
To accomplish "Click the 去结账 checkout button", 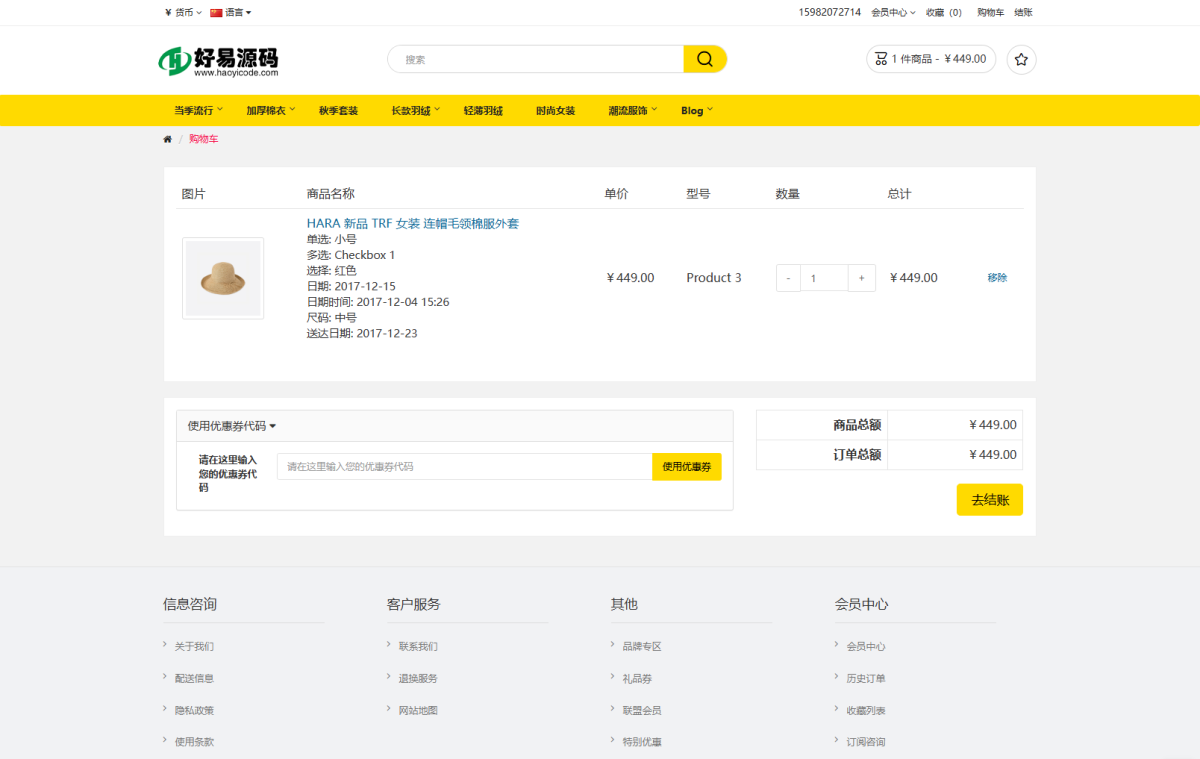I will pos(990,500).
